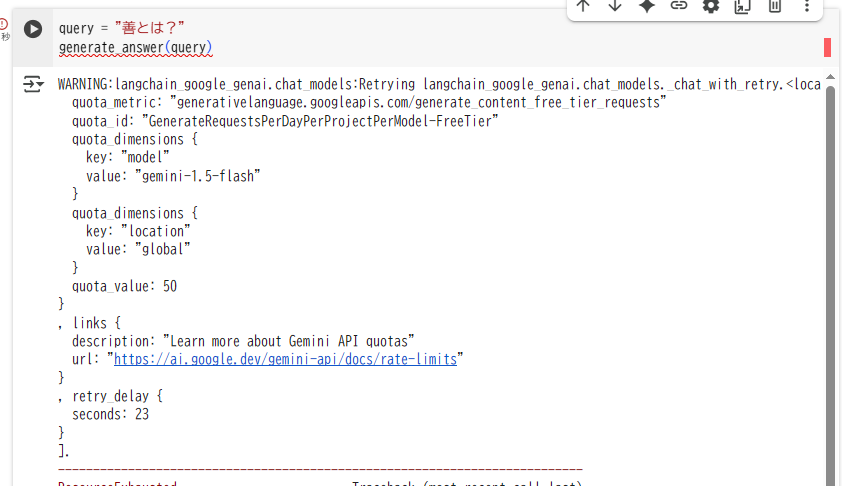Click the red error indicator left of cell
Image resolution: width=842 pixels, height=486 pixels.
4,24
